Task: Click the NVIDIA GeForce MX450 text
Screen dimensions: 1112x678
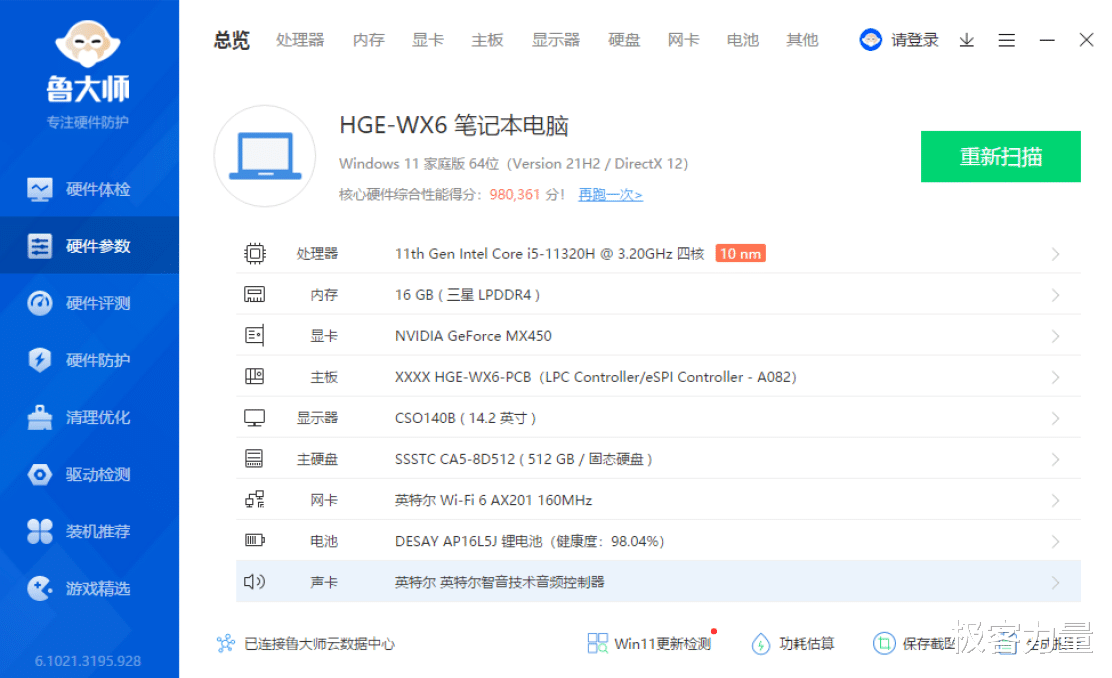Action: click(473, 335)
